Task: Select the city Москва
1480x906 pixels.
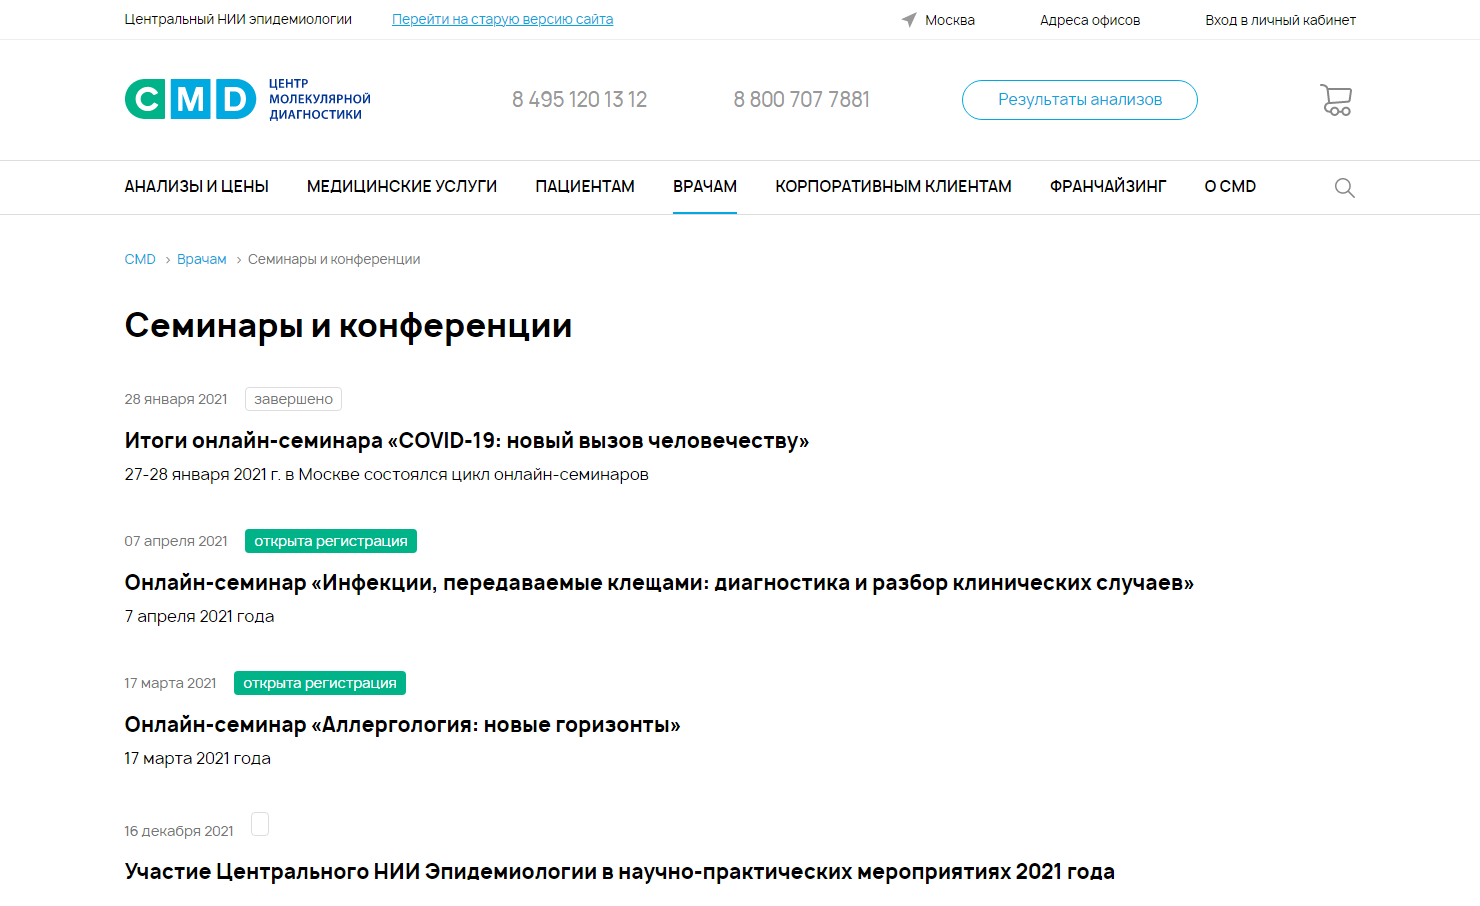Action: [949, 20]
